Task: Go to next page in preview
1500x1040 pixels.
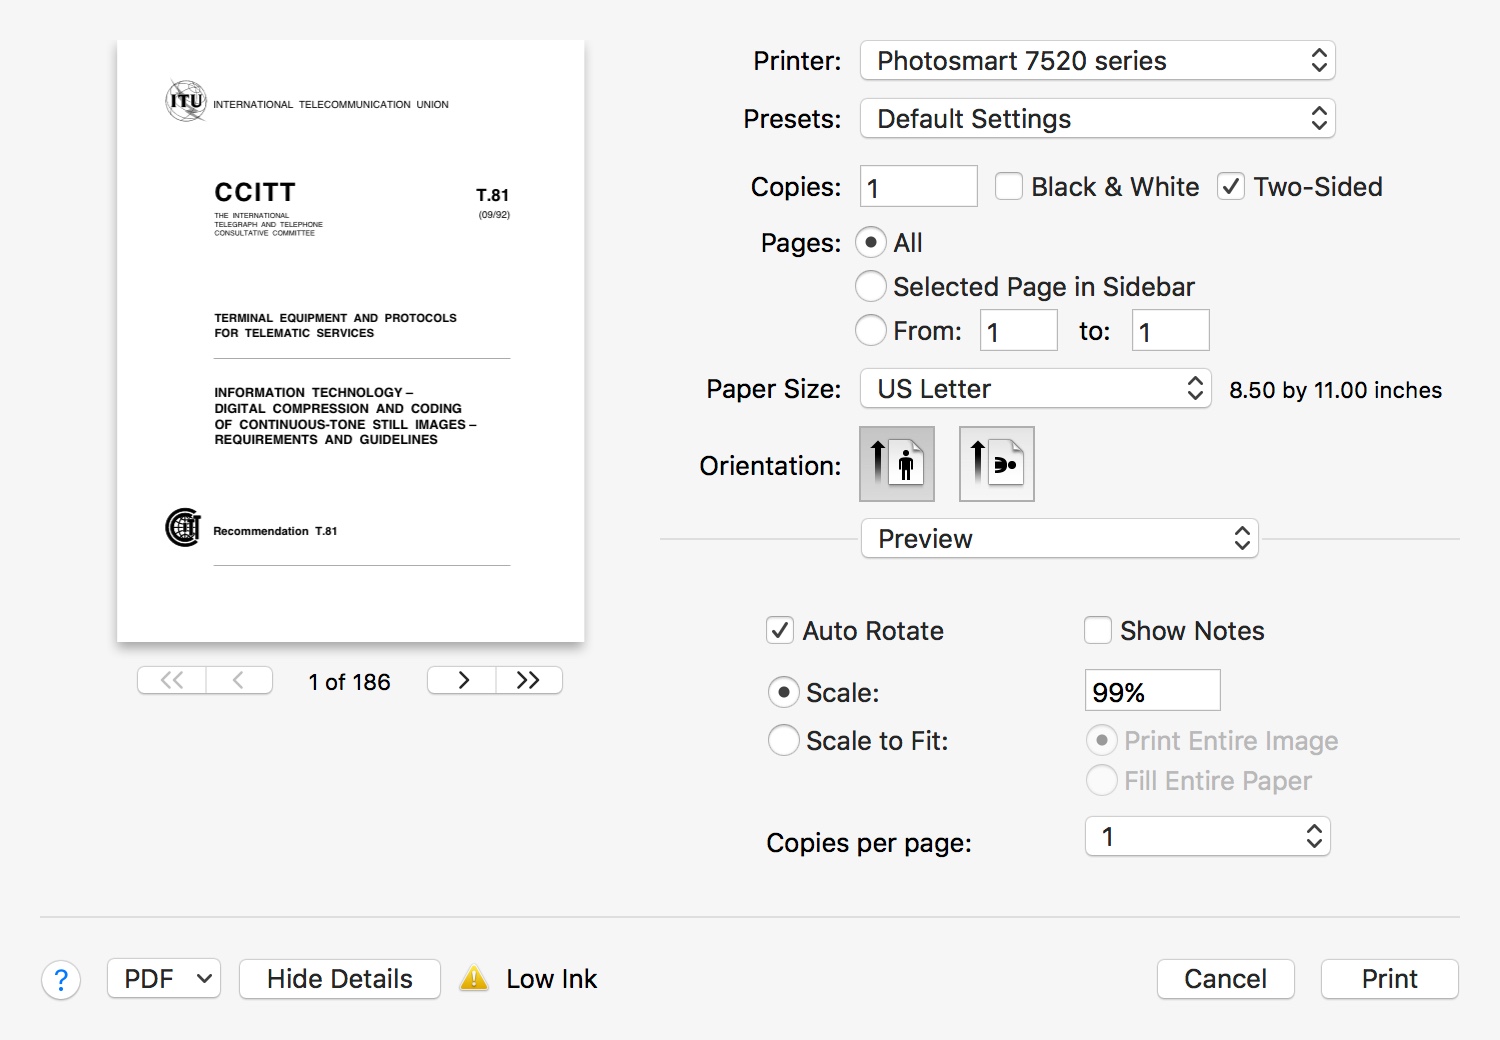Action: point(462,680)
